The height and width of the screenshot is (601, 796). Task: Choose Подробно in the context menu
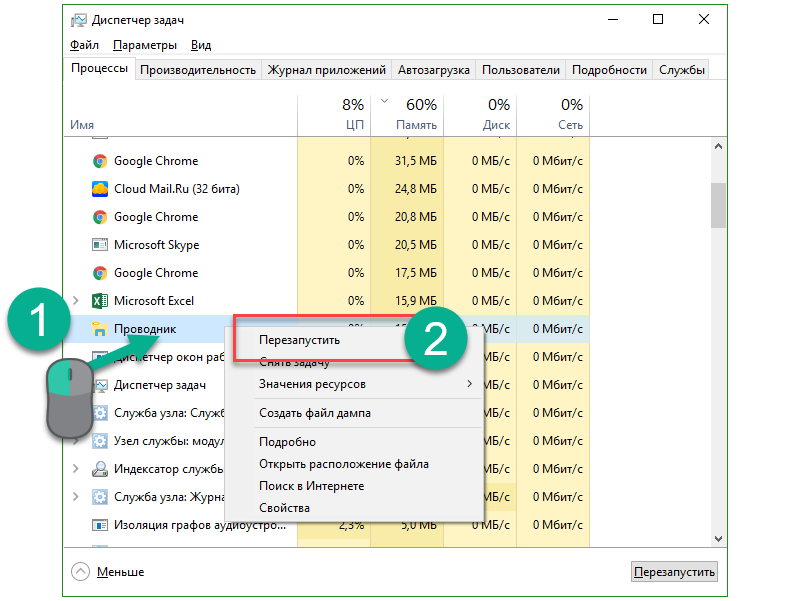click(x=353, y=442)
